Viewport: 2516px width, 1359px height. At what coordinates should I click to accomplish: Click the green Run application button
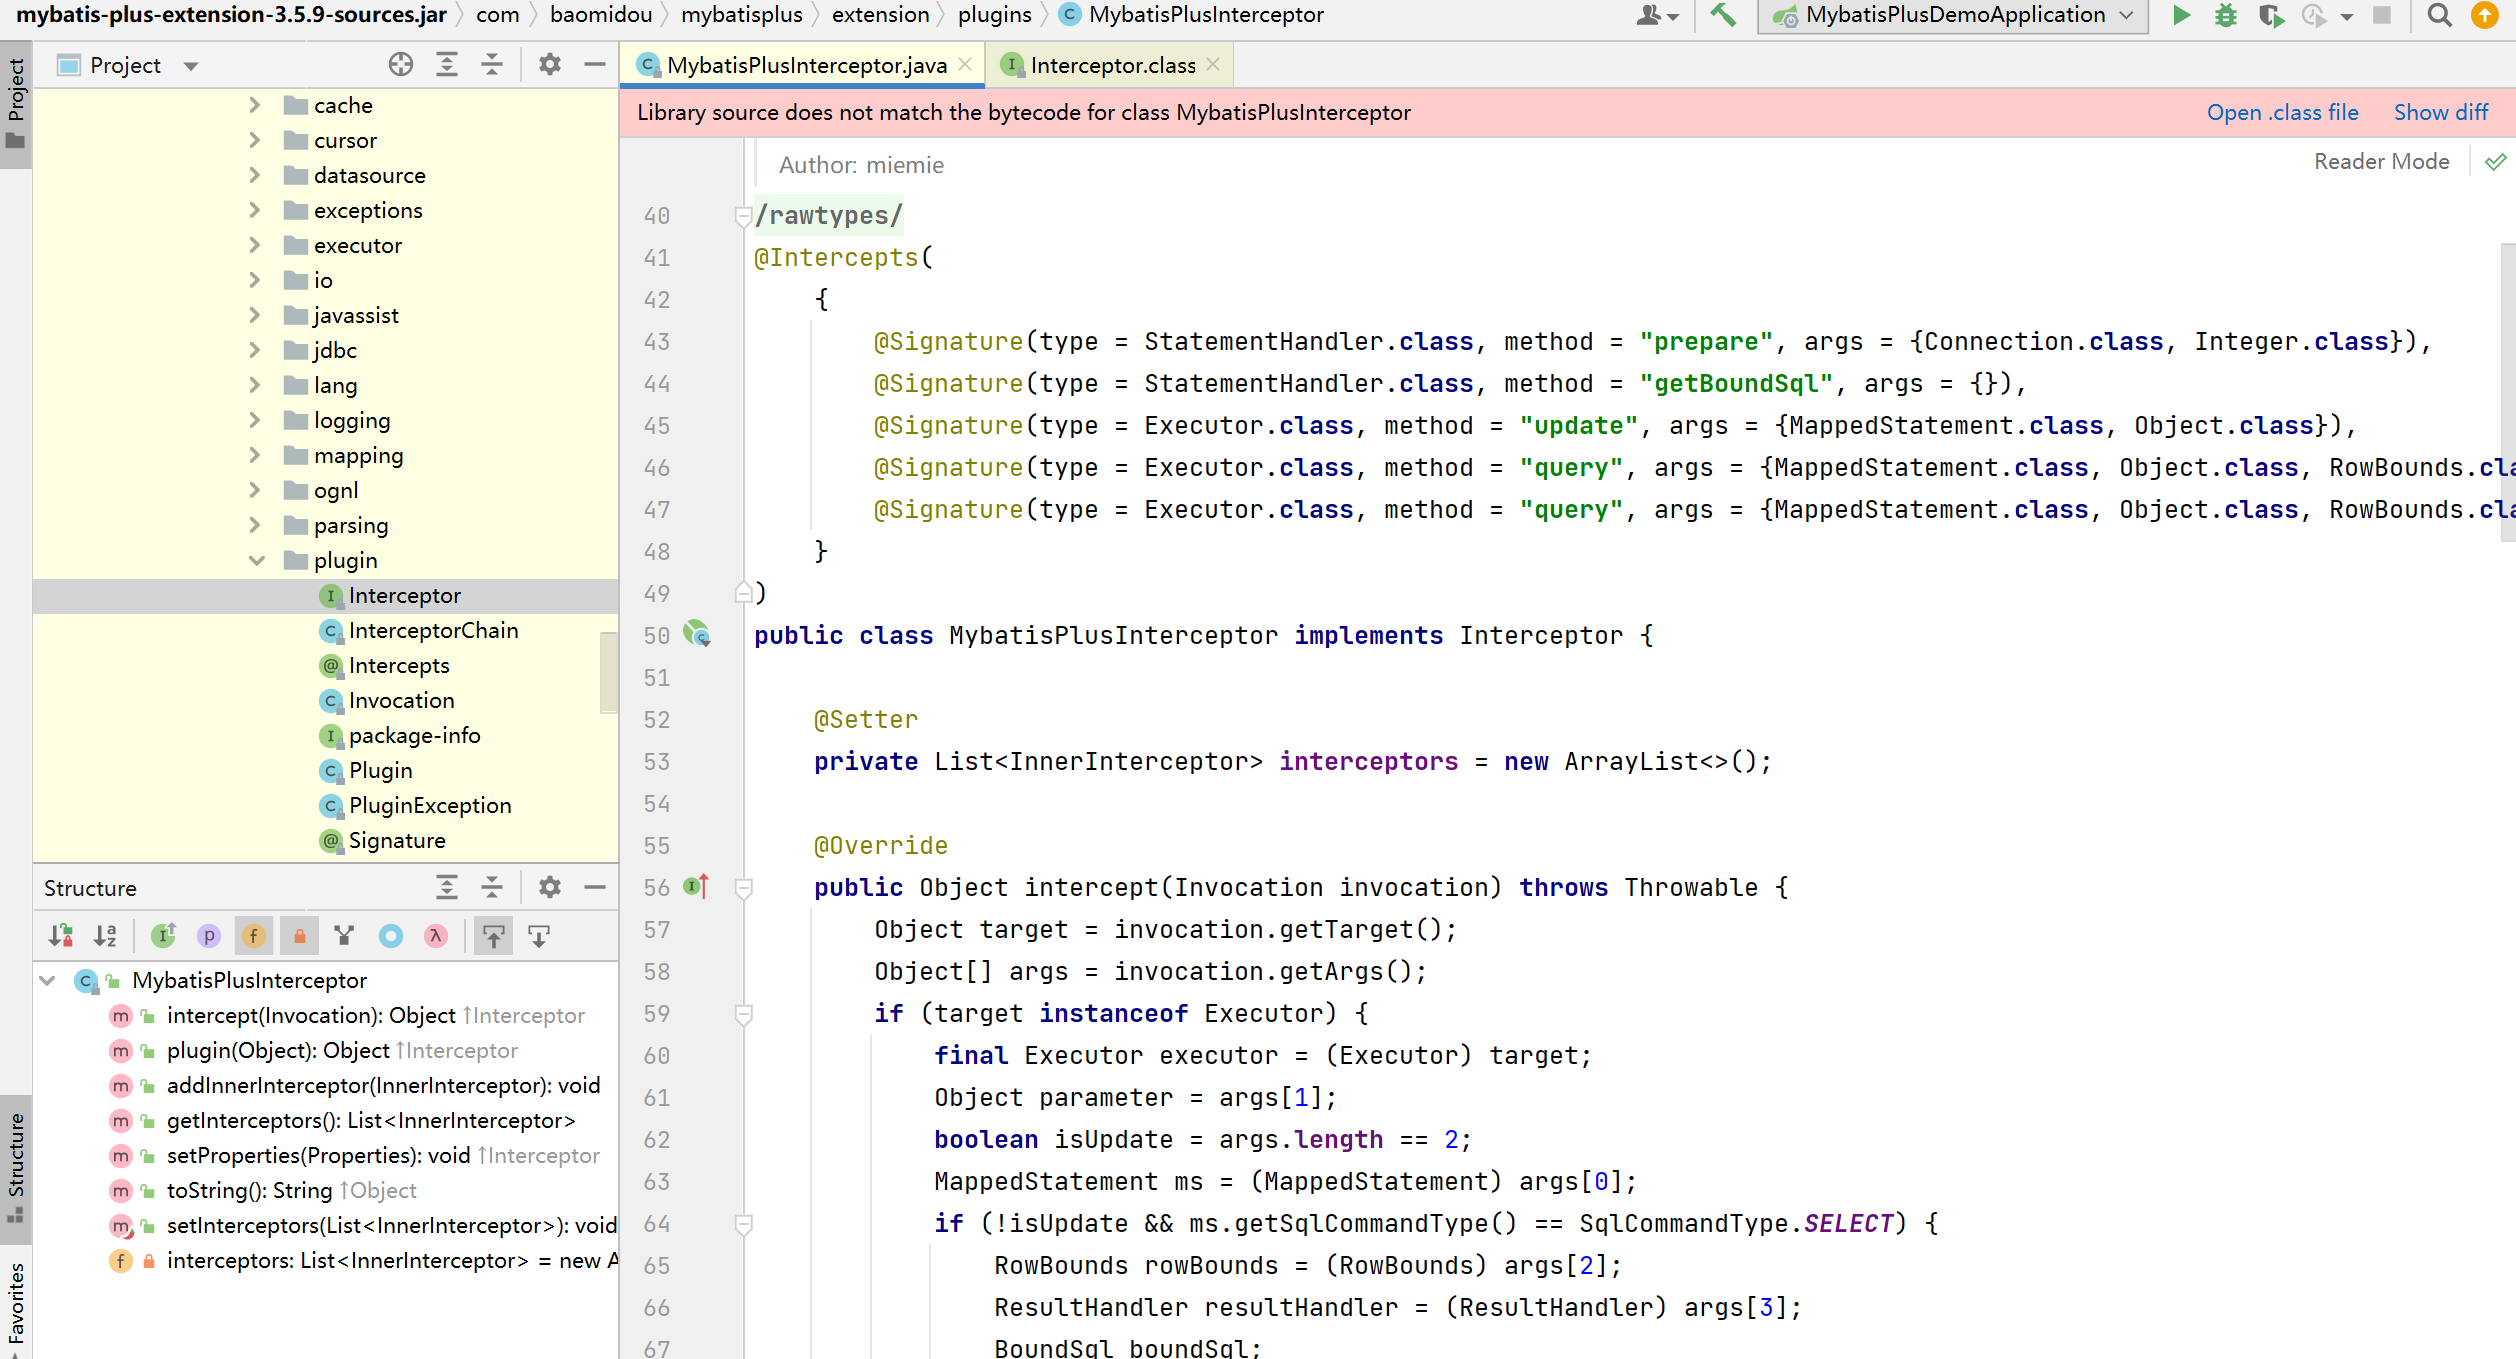pyautogui.click(x=2181, y=15)
